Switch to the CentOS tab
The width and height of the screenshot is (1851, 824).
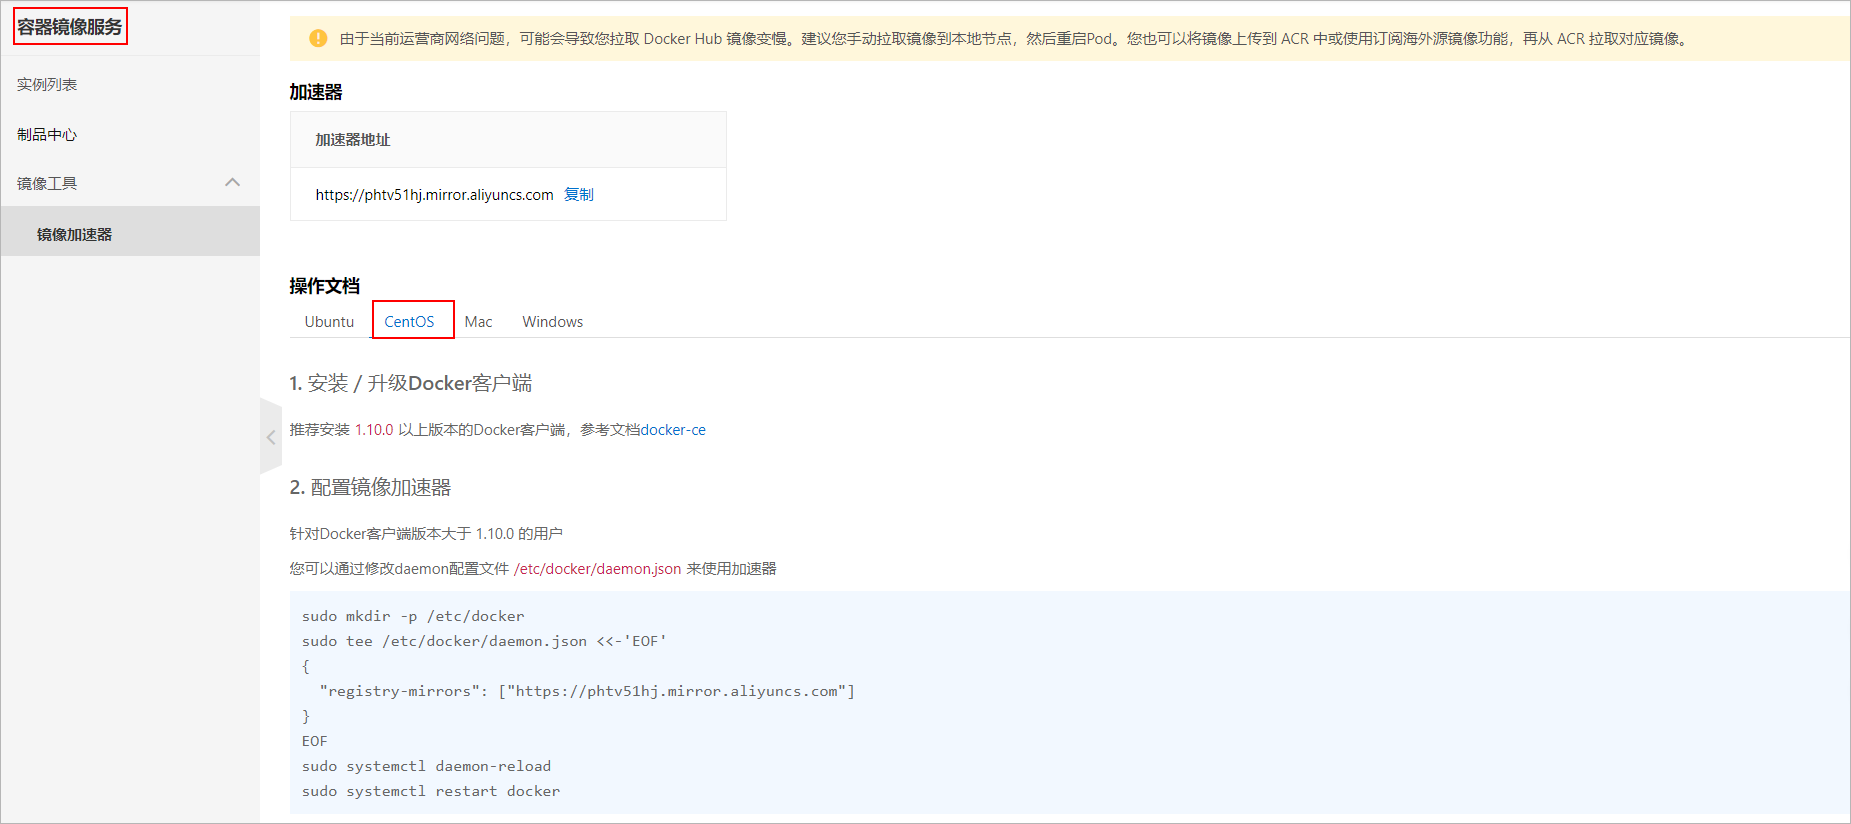tap(409, 322)
